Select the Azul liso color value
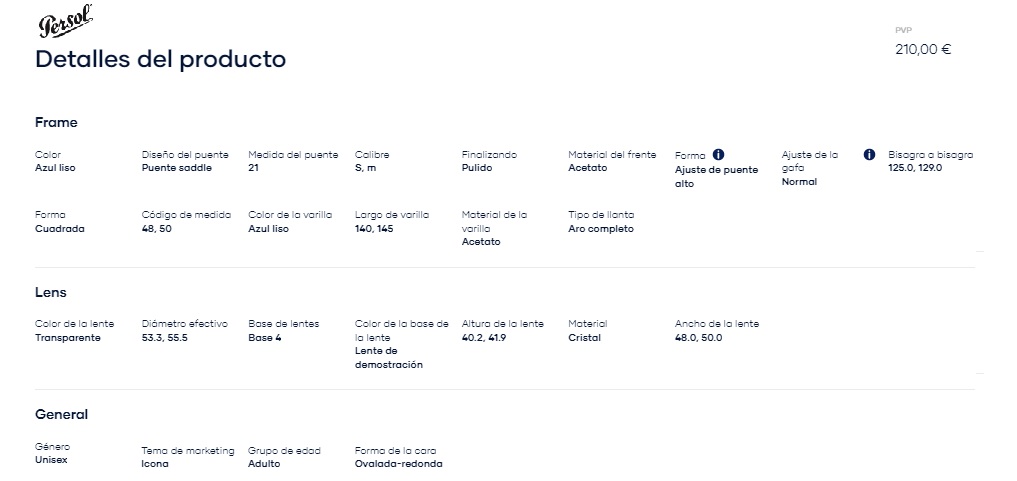 pos(55,168)
